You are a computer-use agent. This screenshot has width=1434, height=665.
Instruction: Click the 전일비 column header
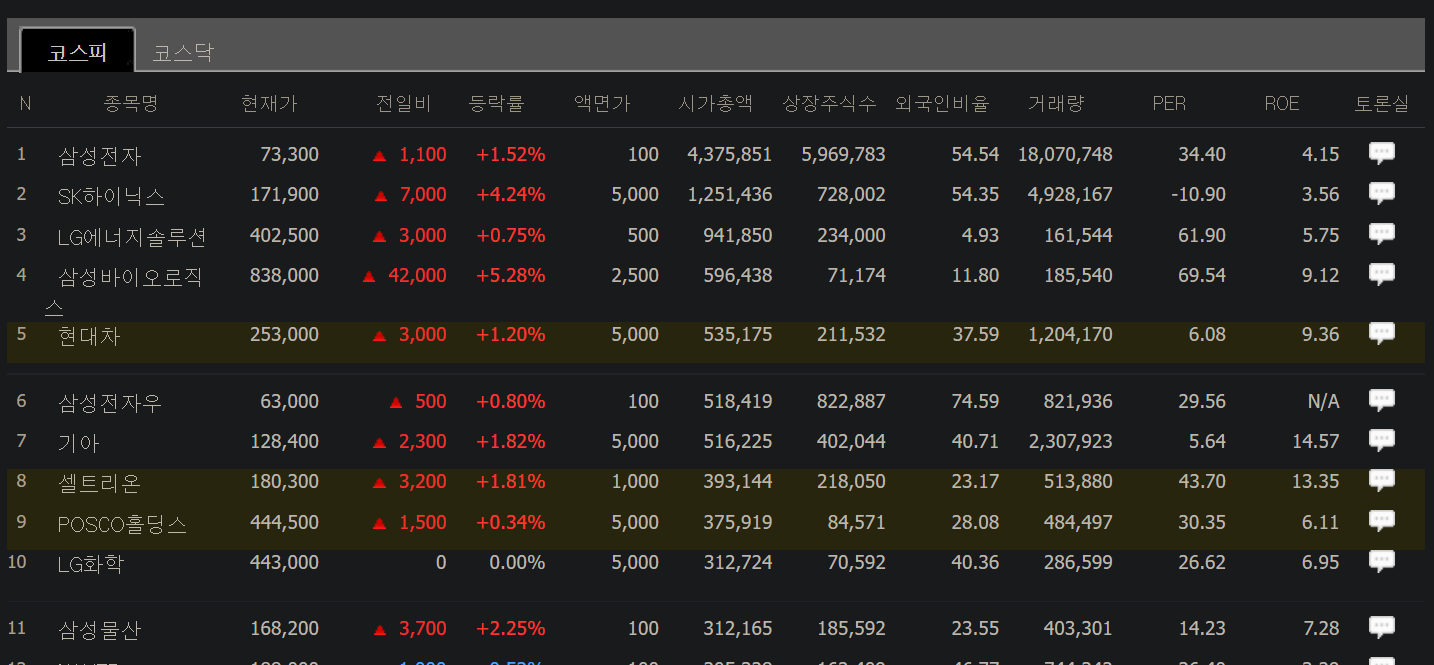(x=404, y=103)
